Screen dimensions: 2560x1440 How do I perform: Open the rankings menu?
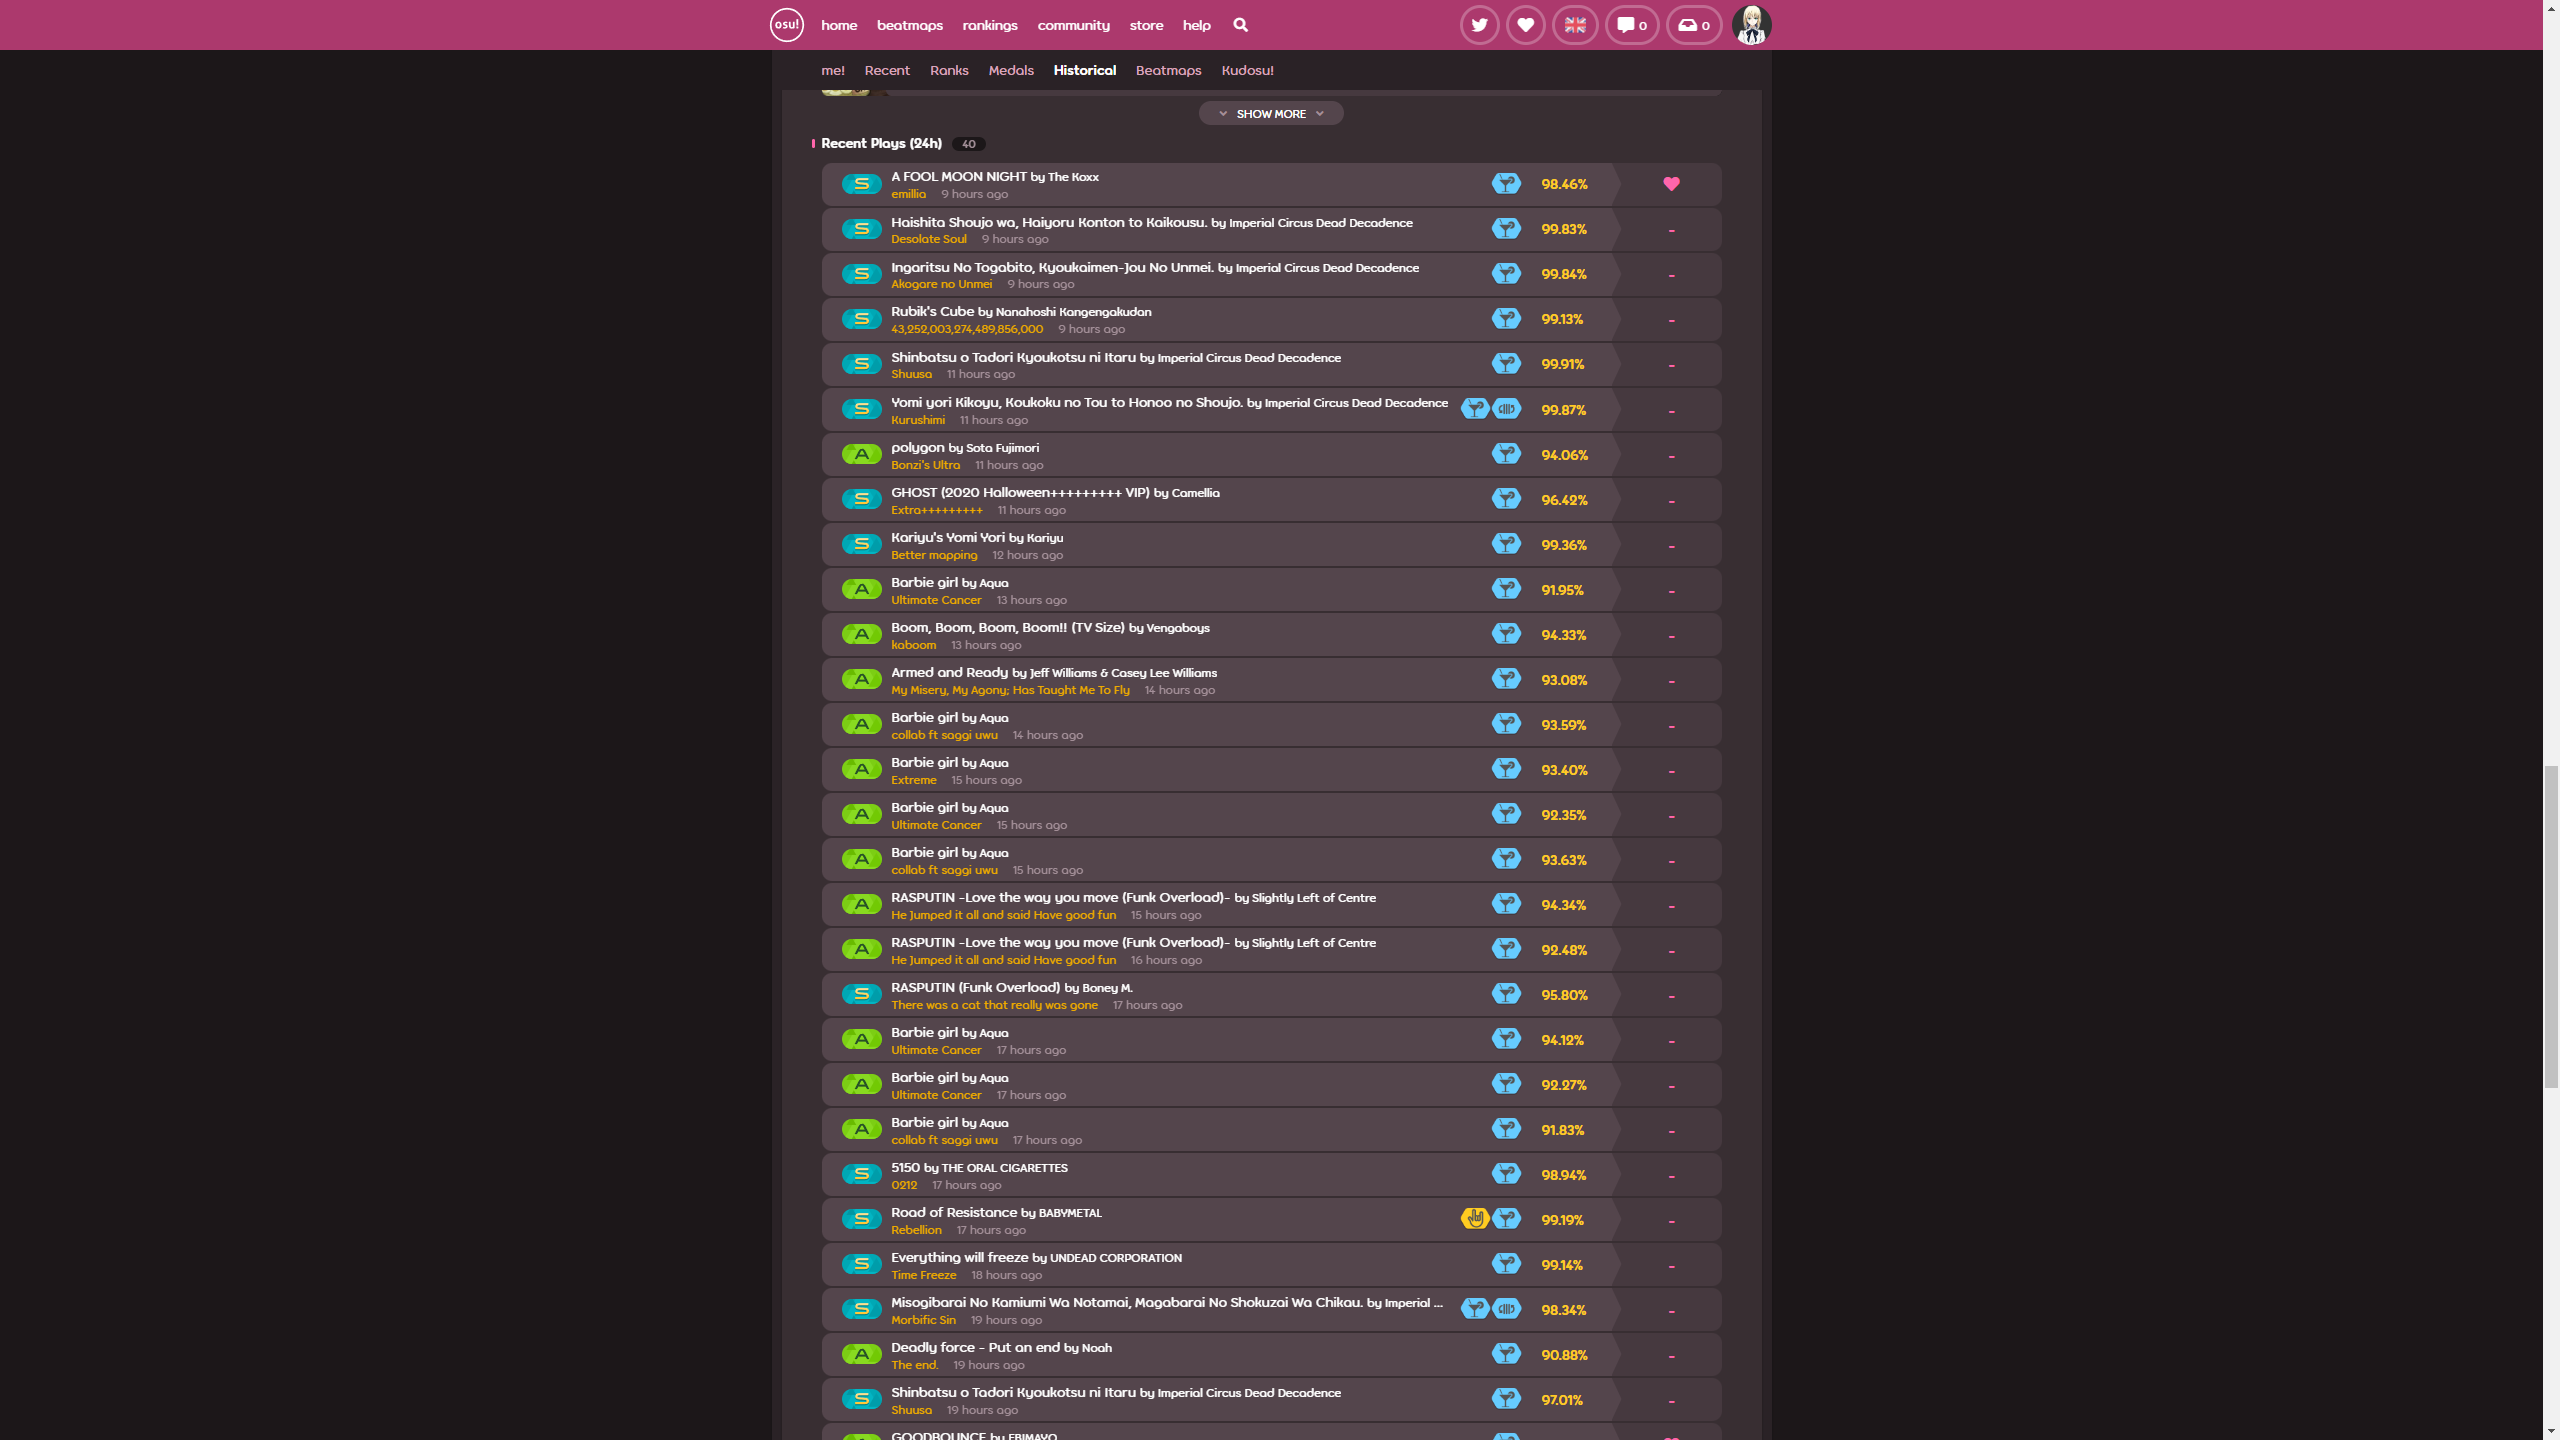point(990,25)
